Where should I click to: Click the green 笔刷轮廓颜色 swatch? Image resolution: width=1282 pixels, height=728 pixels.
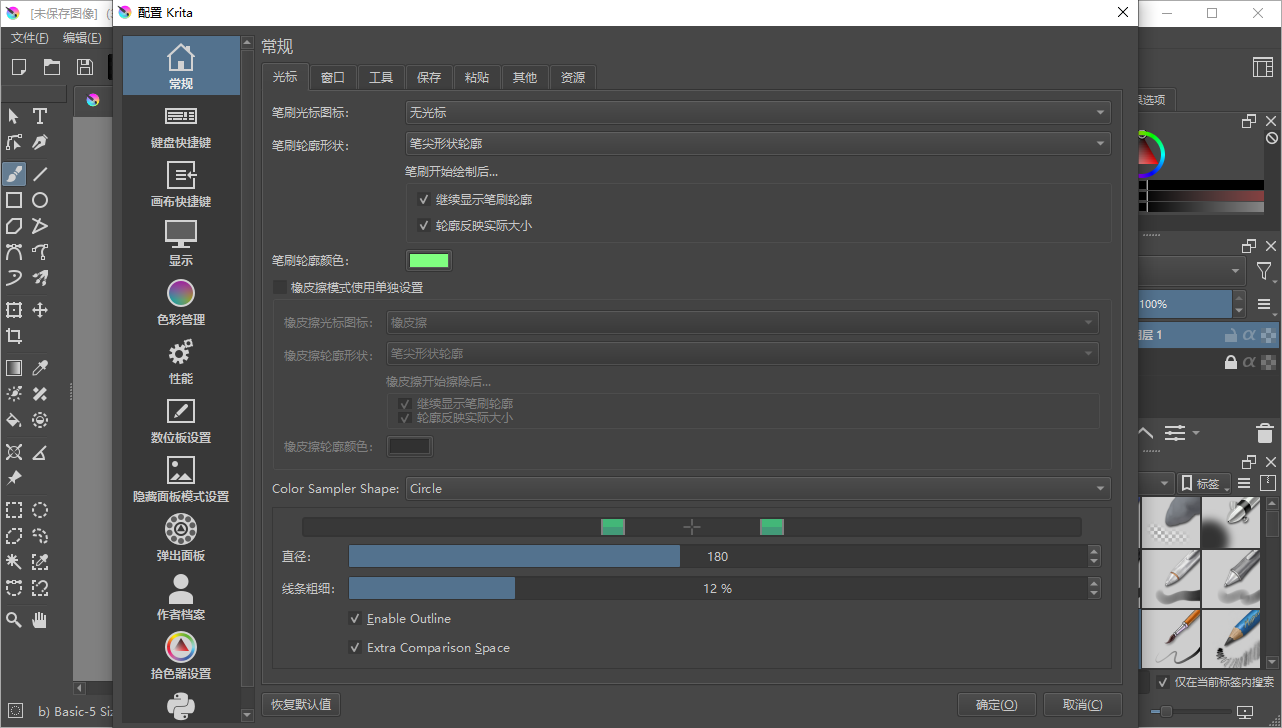[429, 261]
